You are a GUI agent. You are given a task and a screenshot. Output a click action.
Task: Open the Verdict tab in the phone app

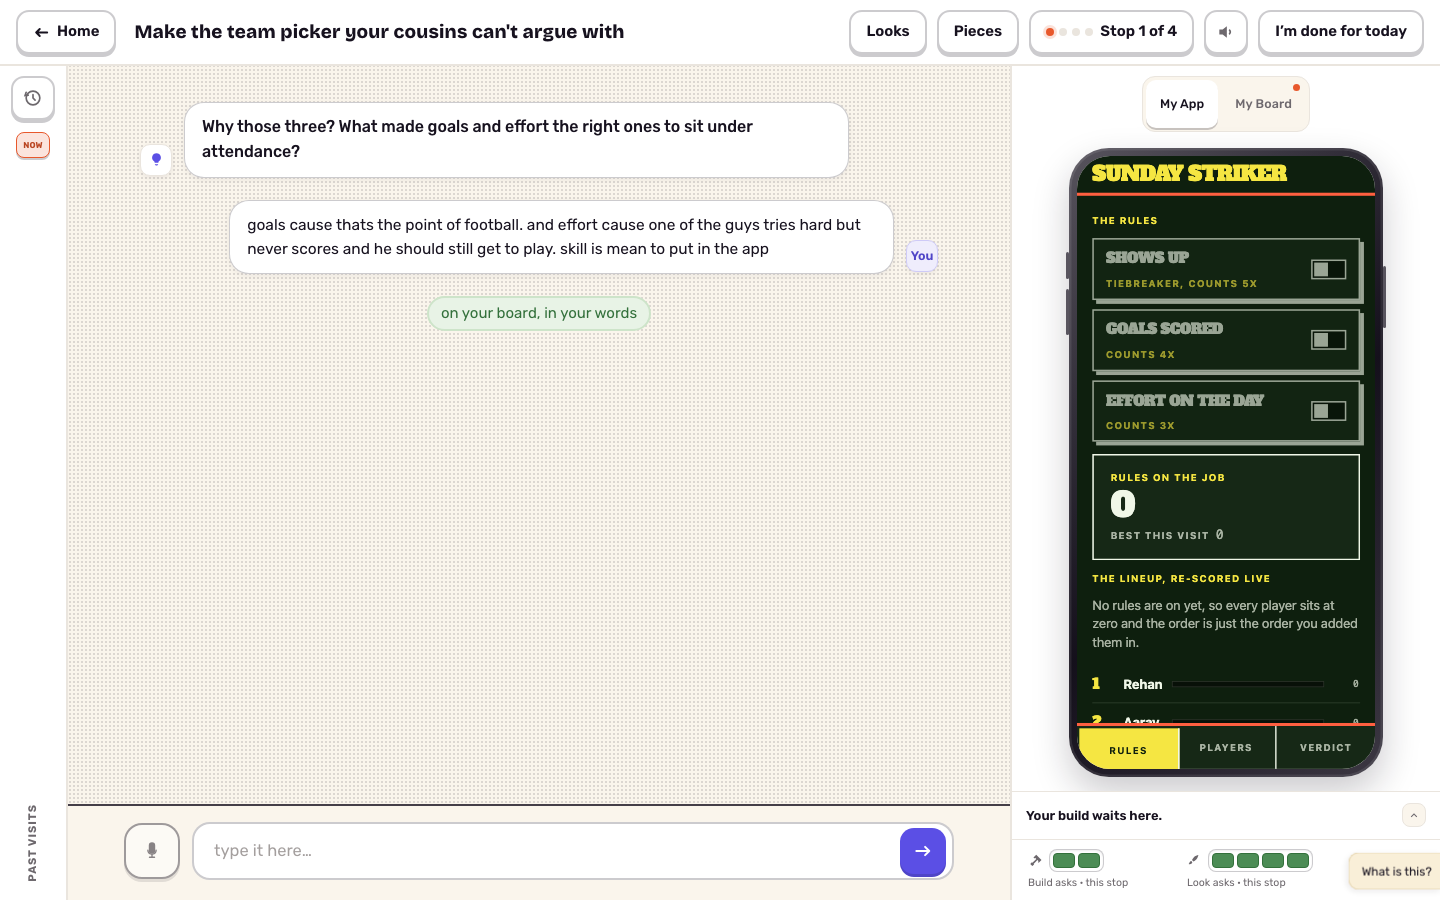pos(1325,748)
